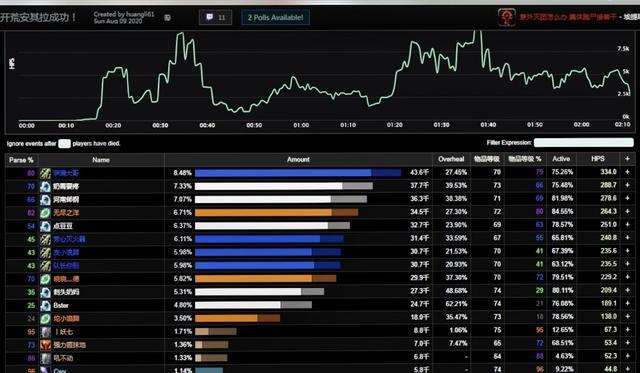Screen dimensions: 640x373
Task: Click the class icon in the 1.71% row
Action: [45, 332]
